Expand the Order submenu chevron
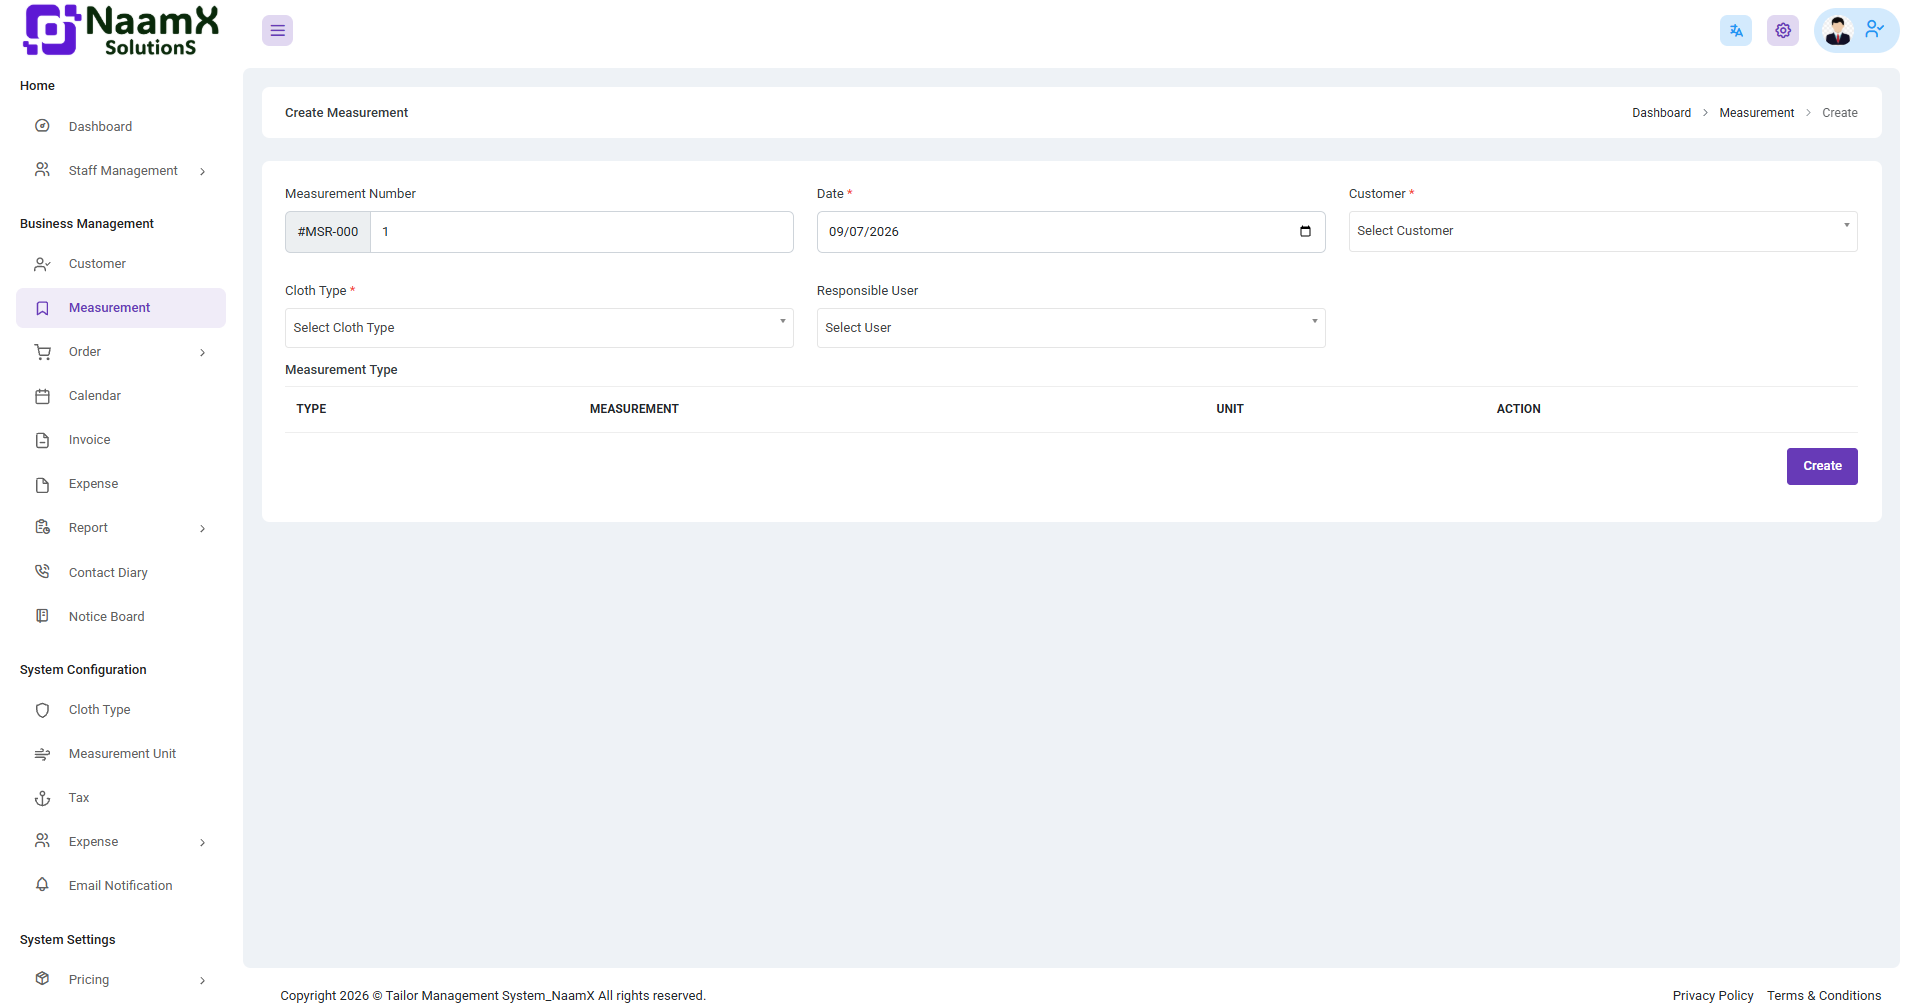The image size is (1907, 1007). click(x=203, y=353)
